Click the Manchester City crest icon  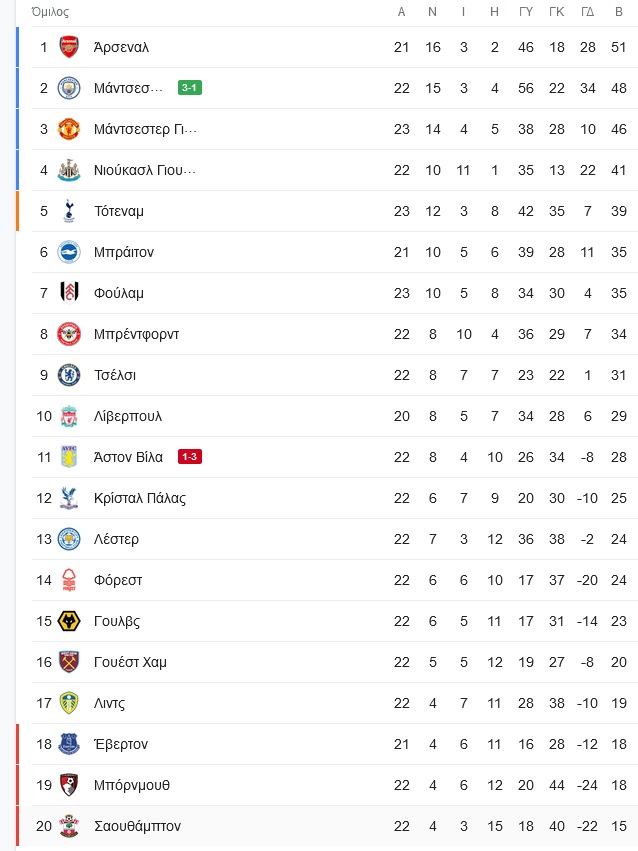point(69,88)
